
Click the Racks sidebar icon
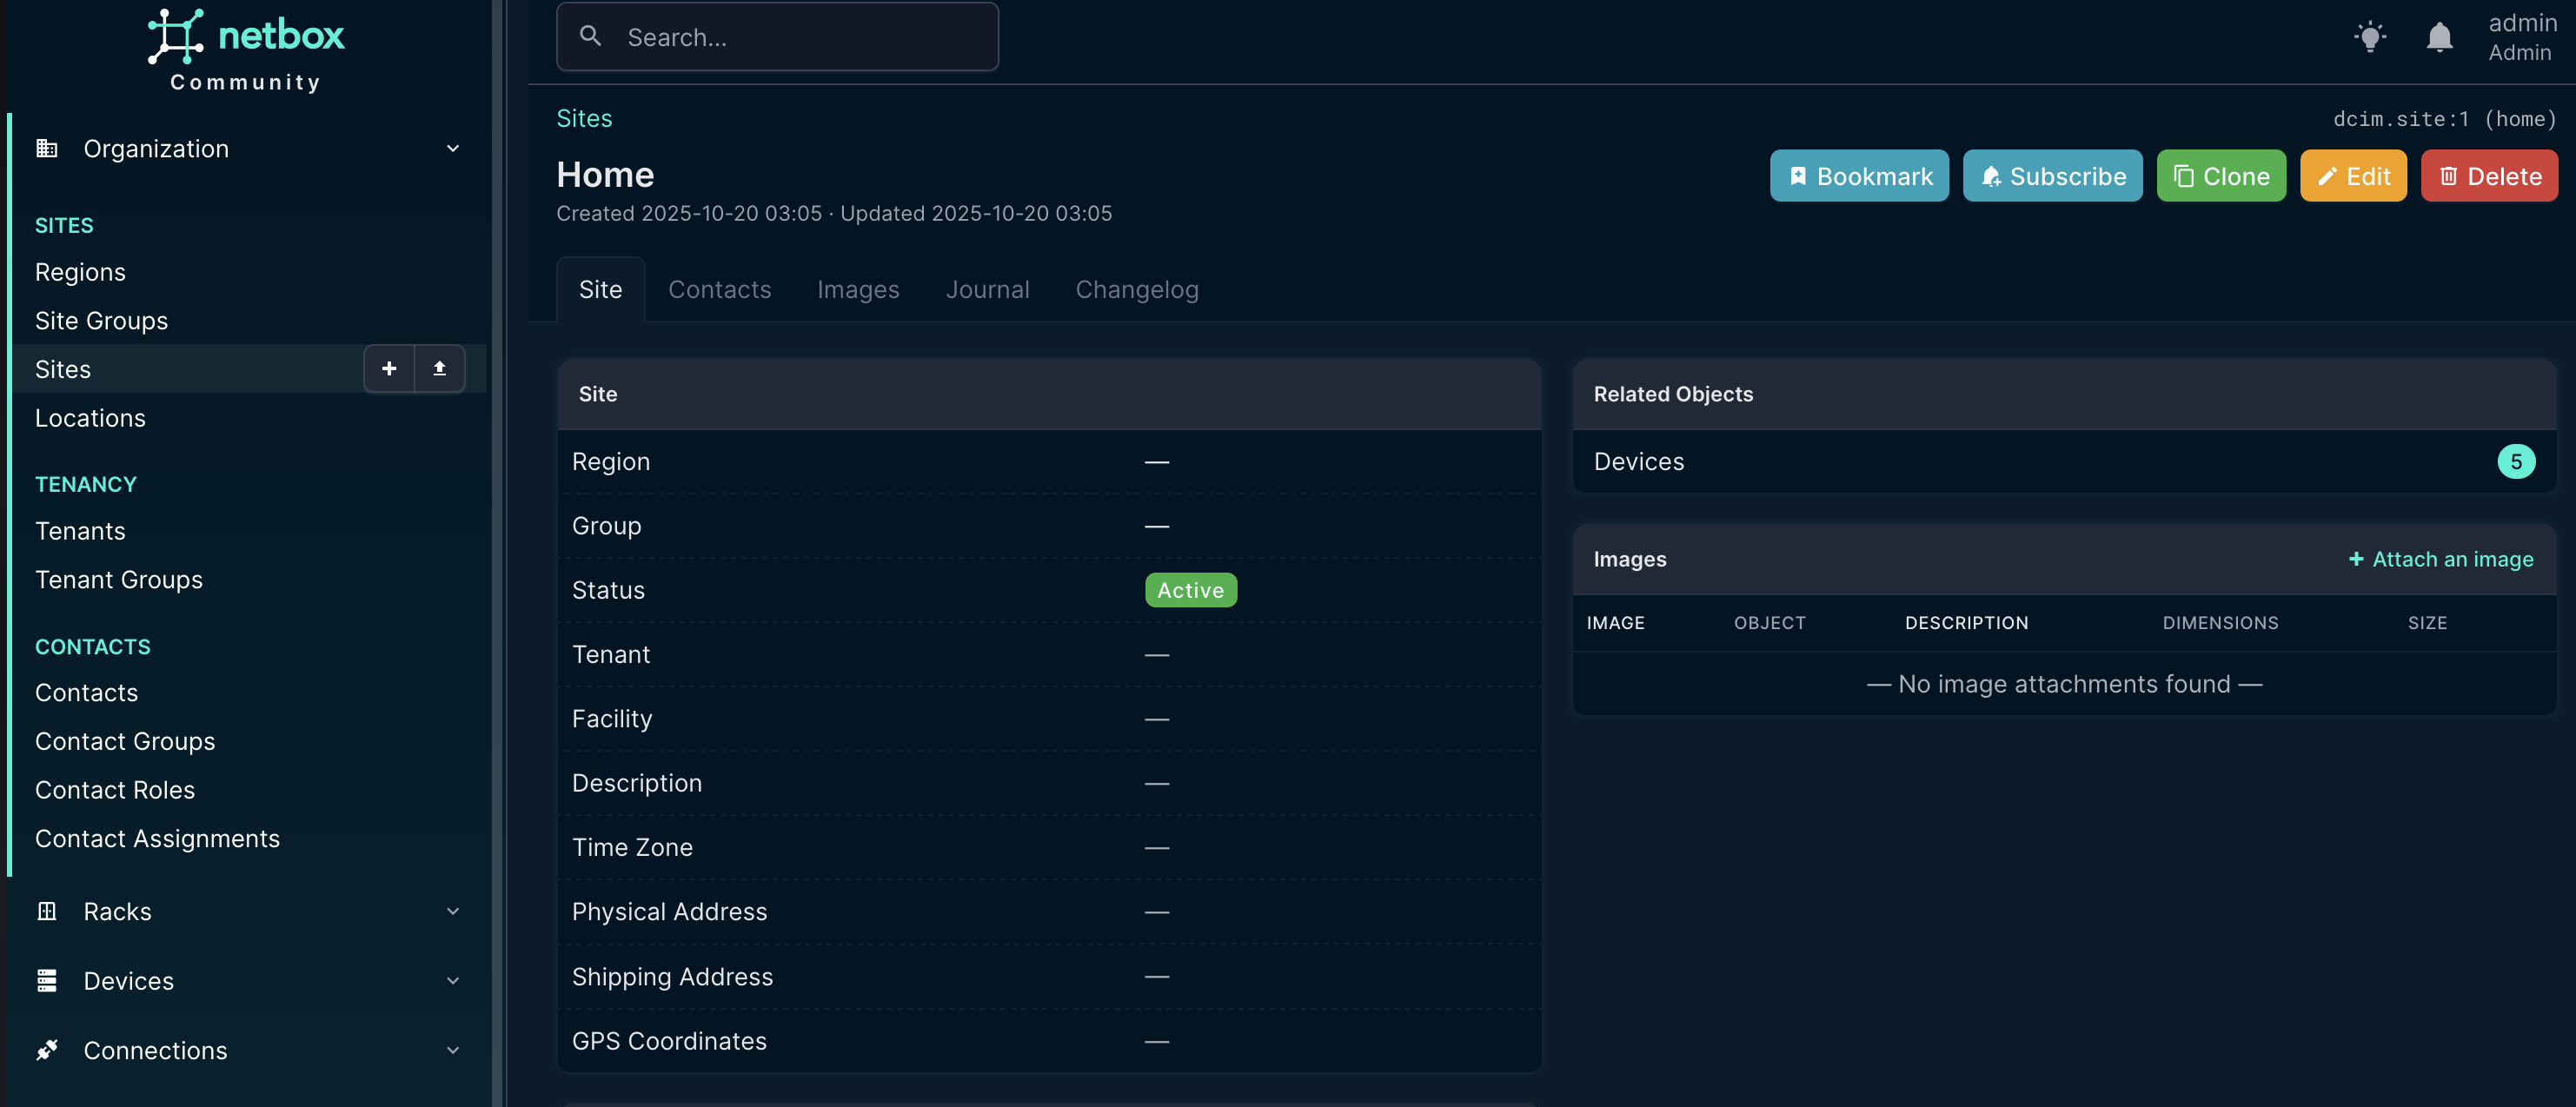click(x=47, y=911)
